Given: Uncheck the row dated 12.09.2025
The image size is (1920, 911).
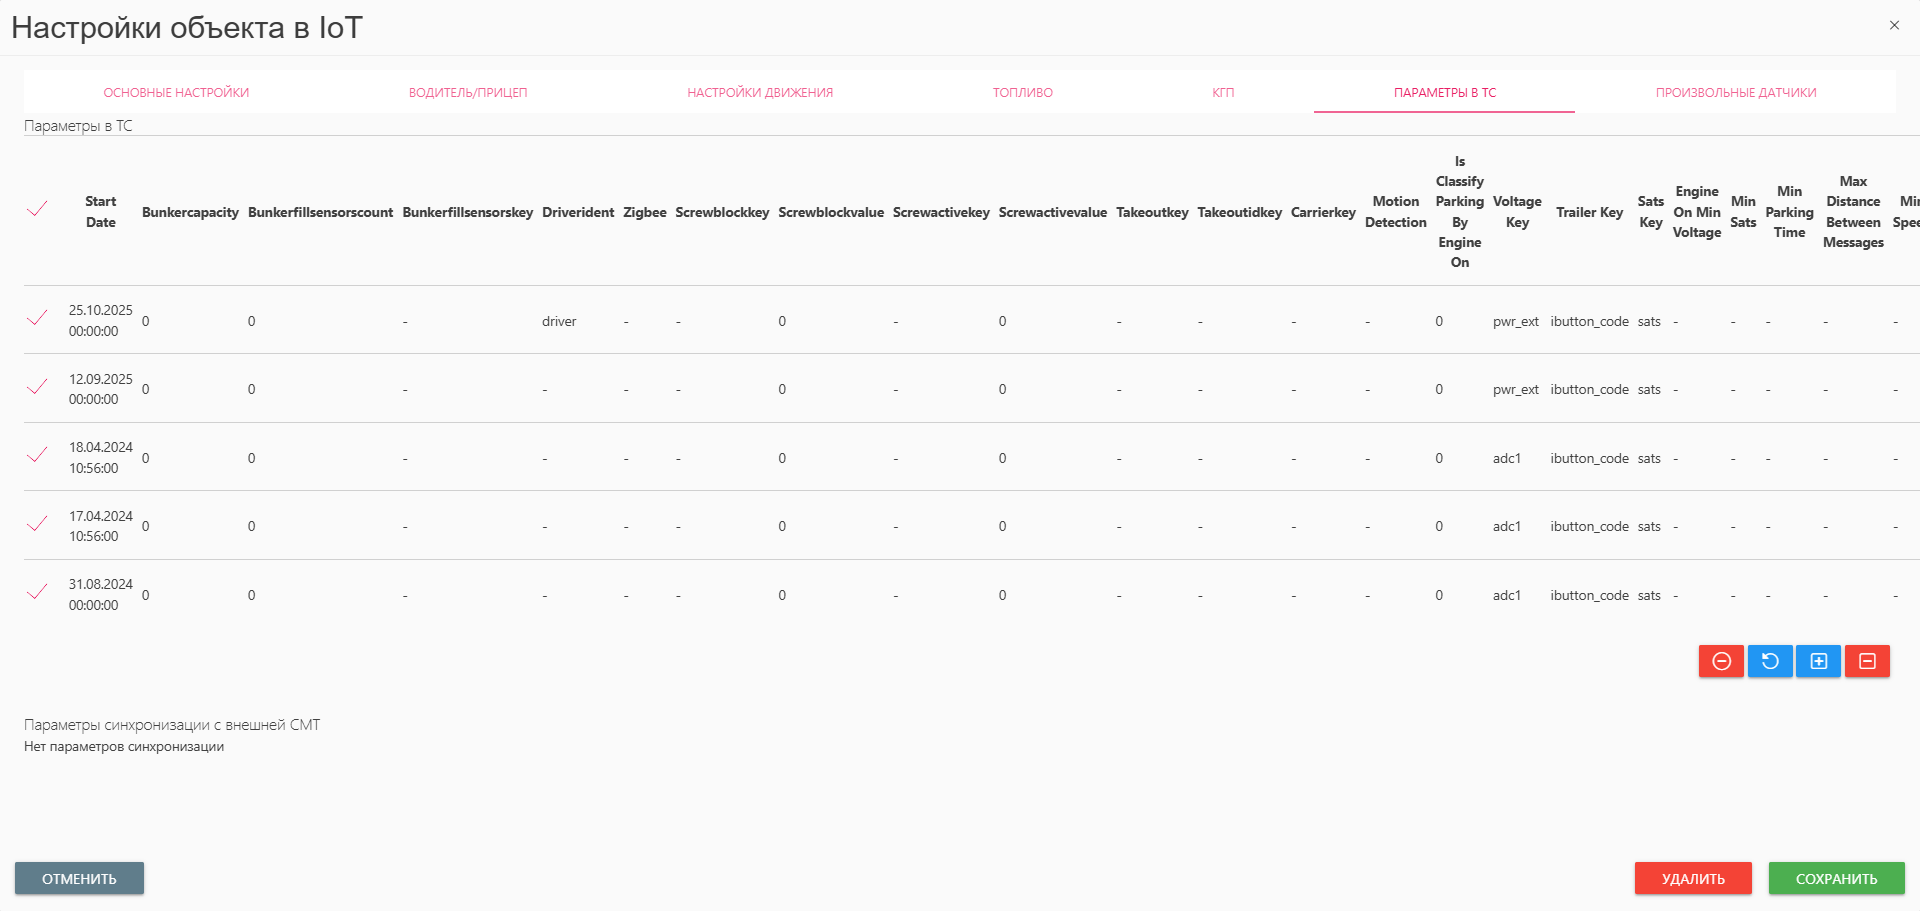Looking at the screenshot, I should [37, 387].
